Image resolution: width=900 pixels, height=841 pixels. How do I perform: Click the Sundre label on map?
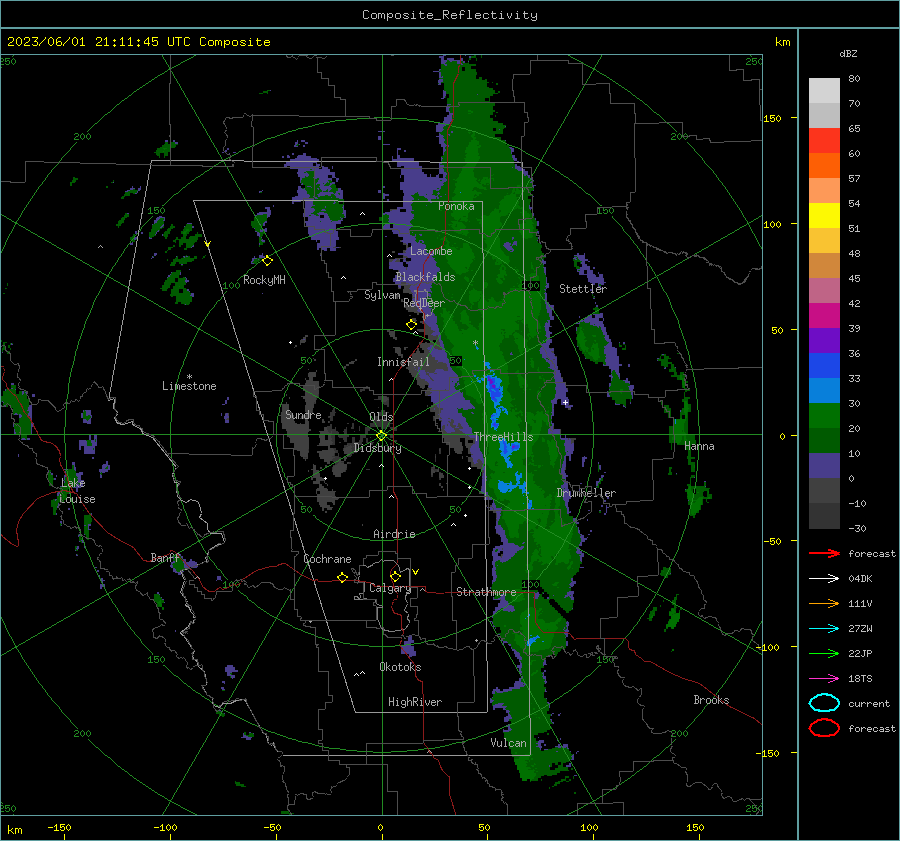[303, 414]
